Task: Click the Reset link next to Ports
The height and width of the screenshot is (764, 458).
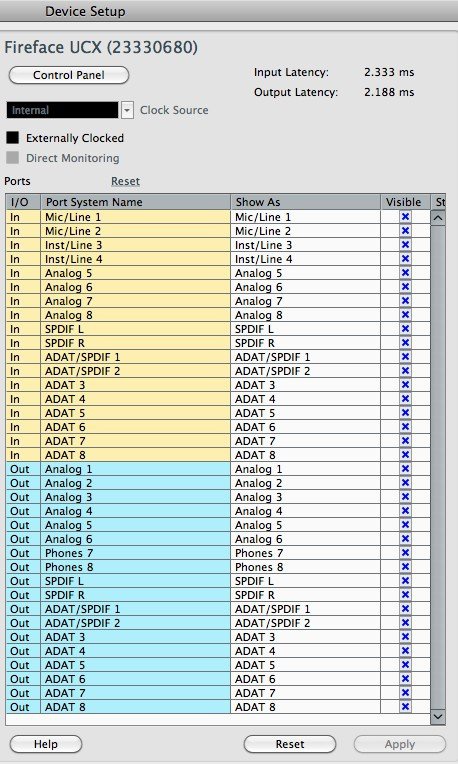Action: (125, 181)
